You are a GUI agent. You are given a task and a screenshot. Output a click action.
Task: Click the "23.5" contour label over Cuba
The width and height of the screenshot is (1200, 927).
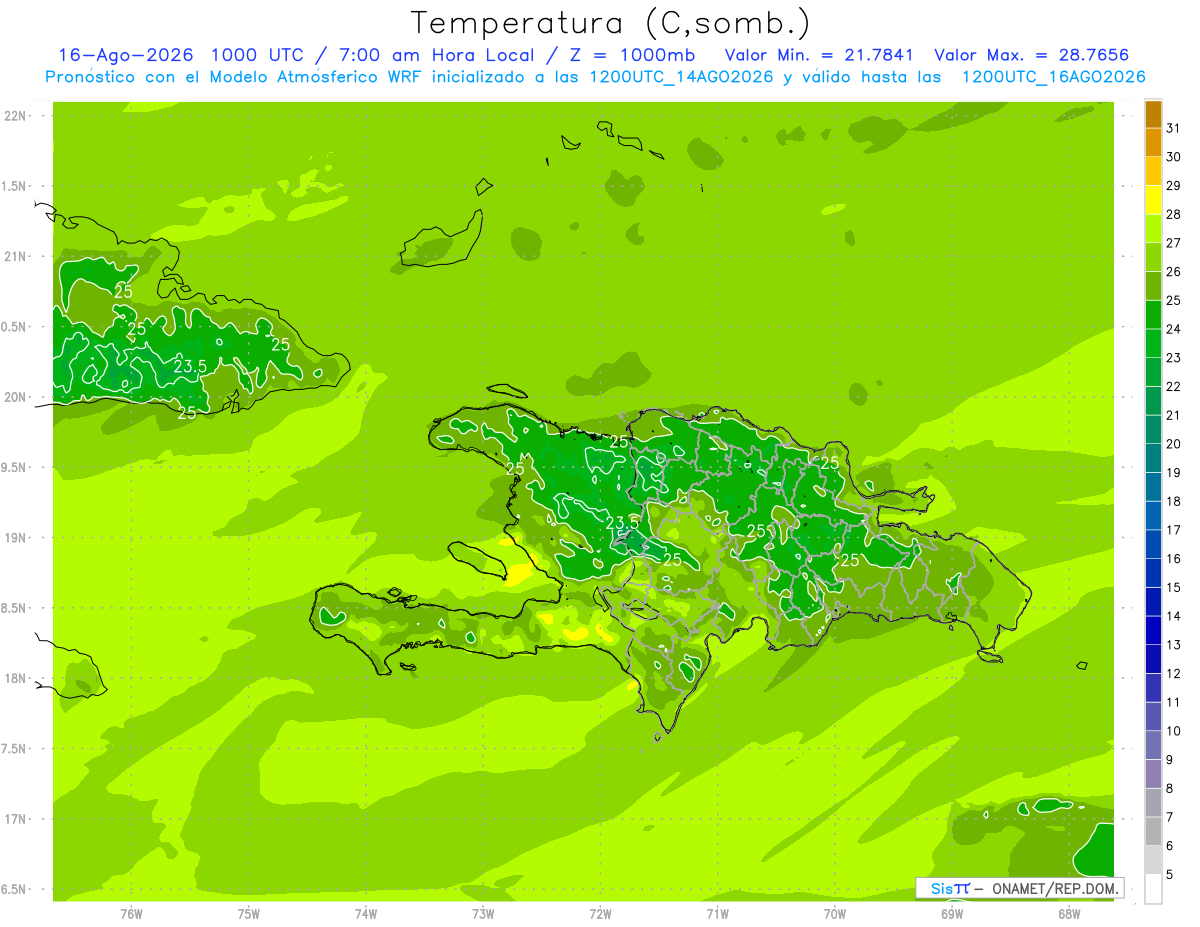190,367
